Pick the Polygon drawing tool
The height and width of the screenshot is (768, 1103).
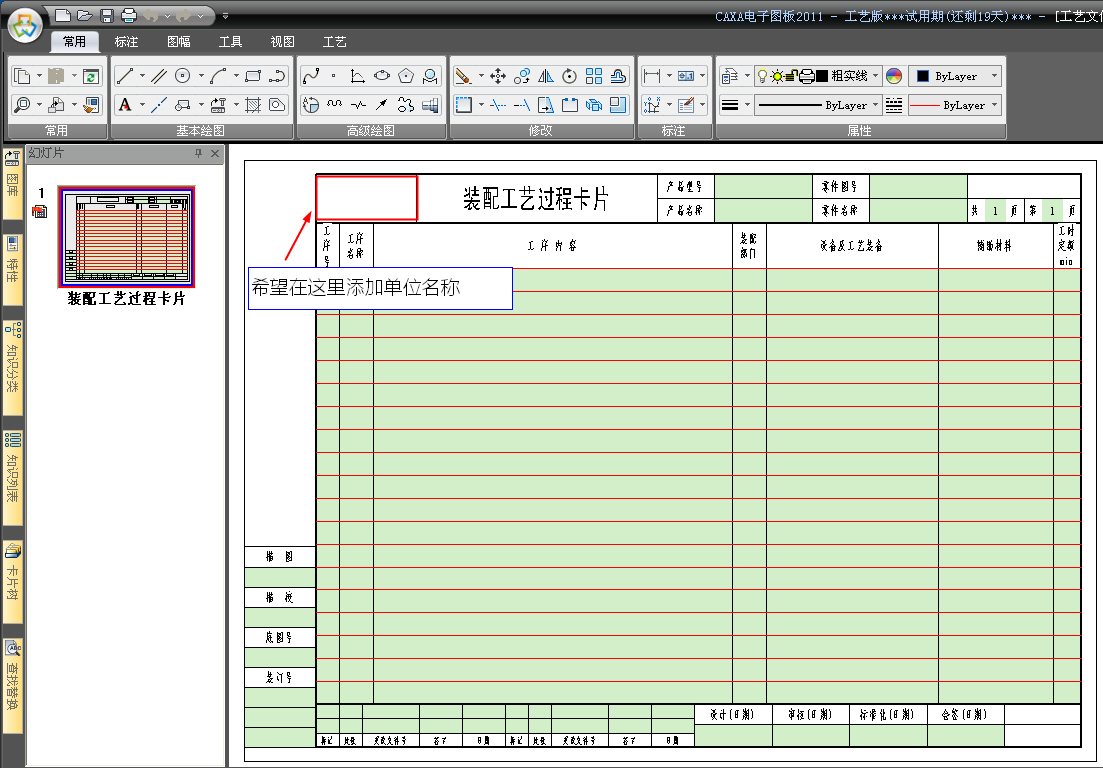[x=406, y=76]
